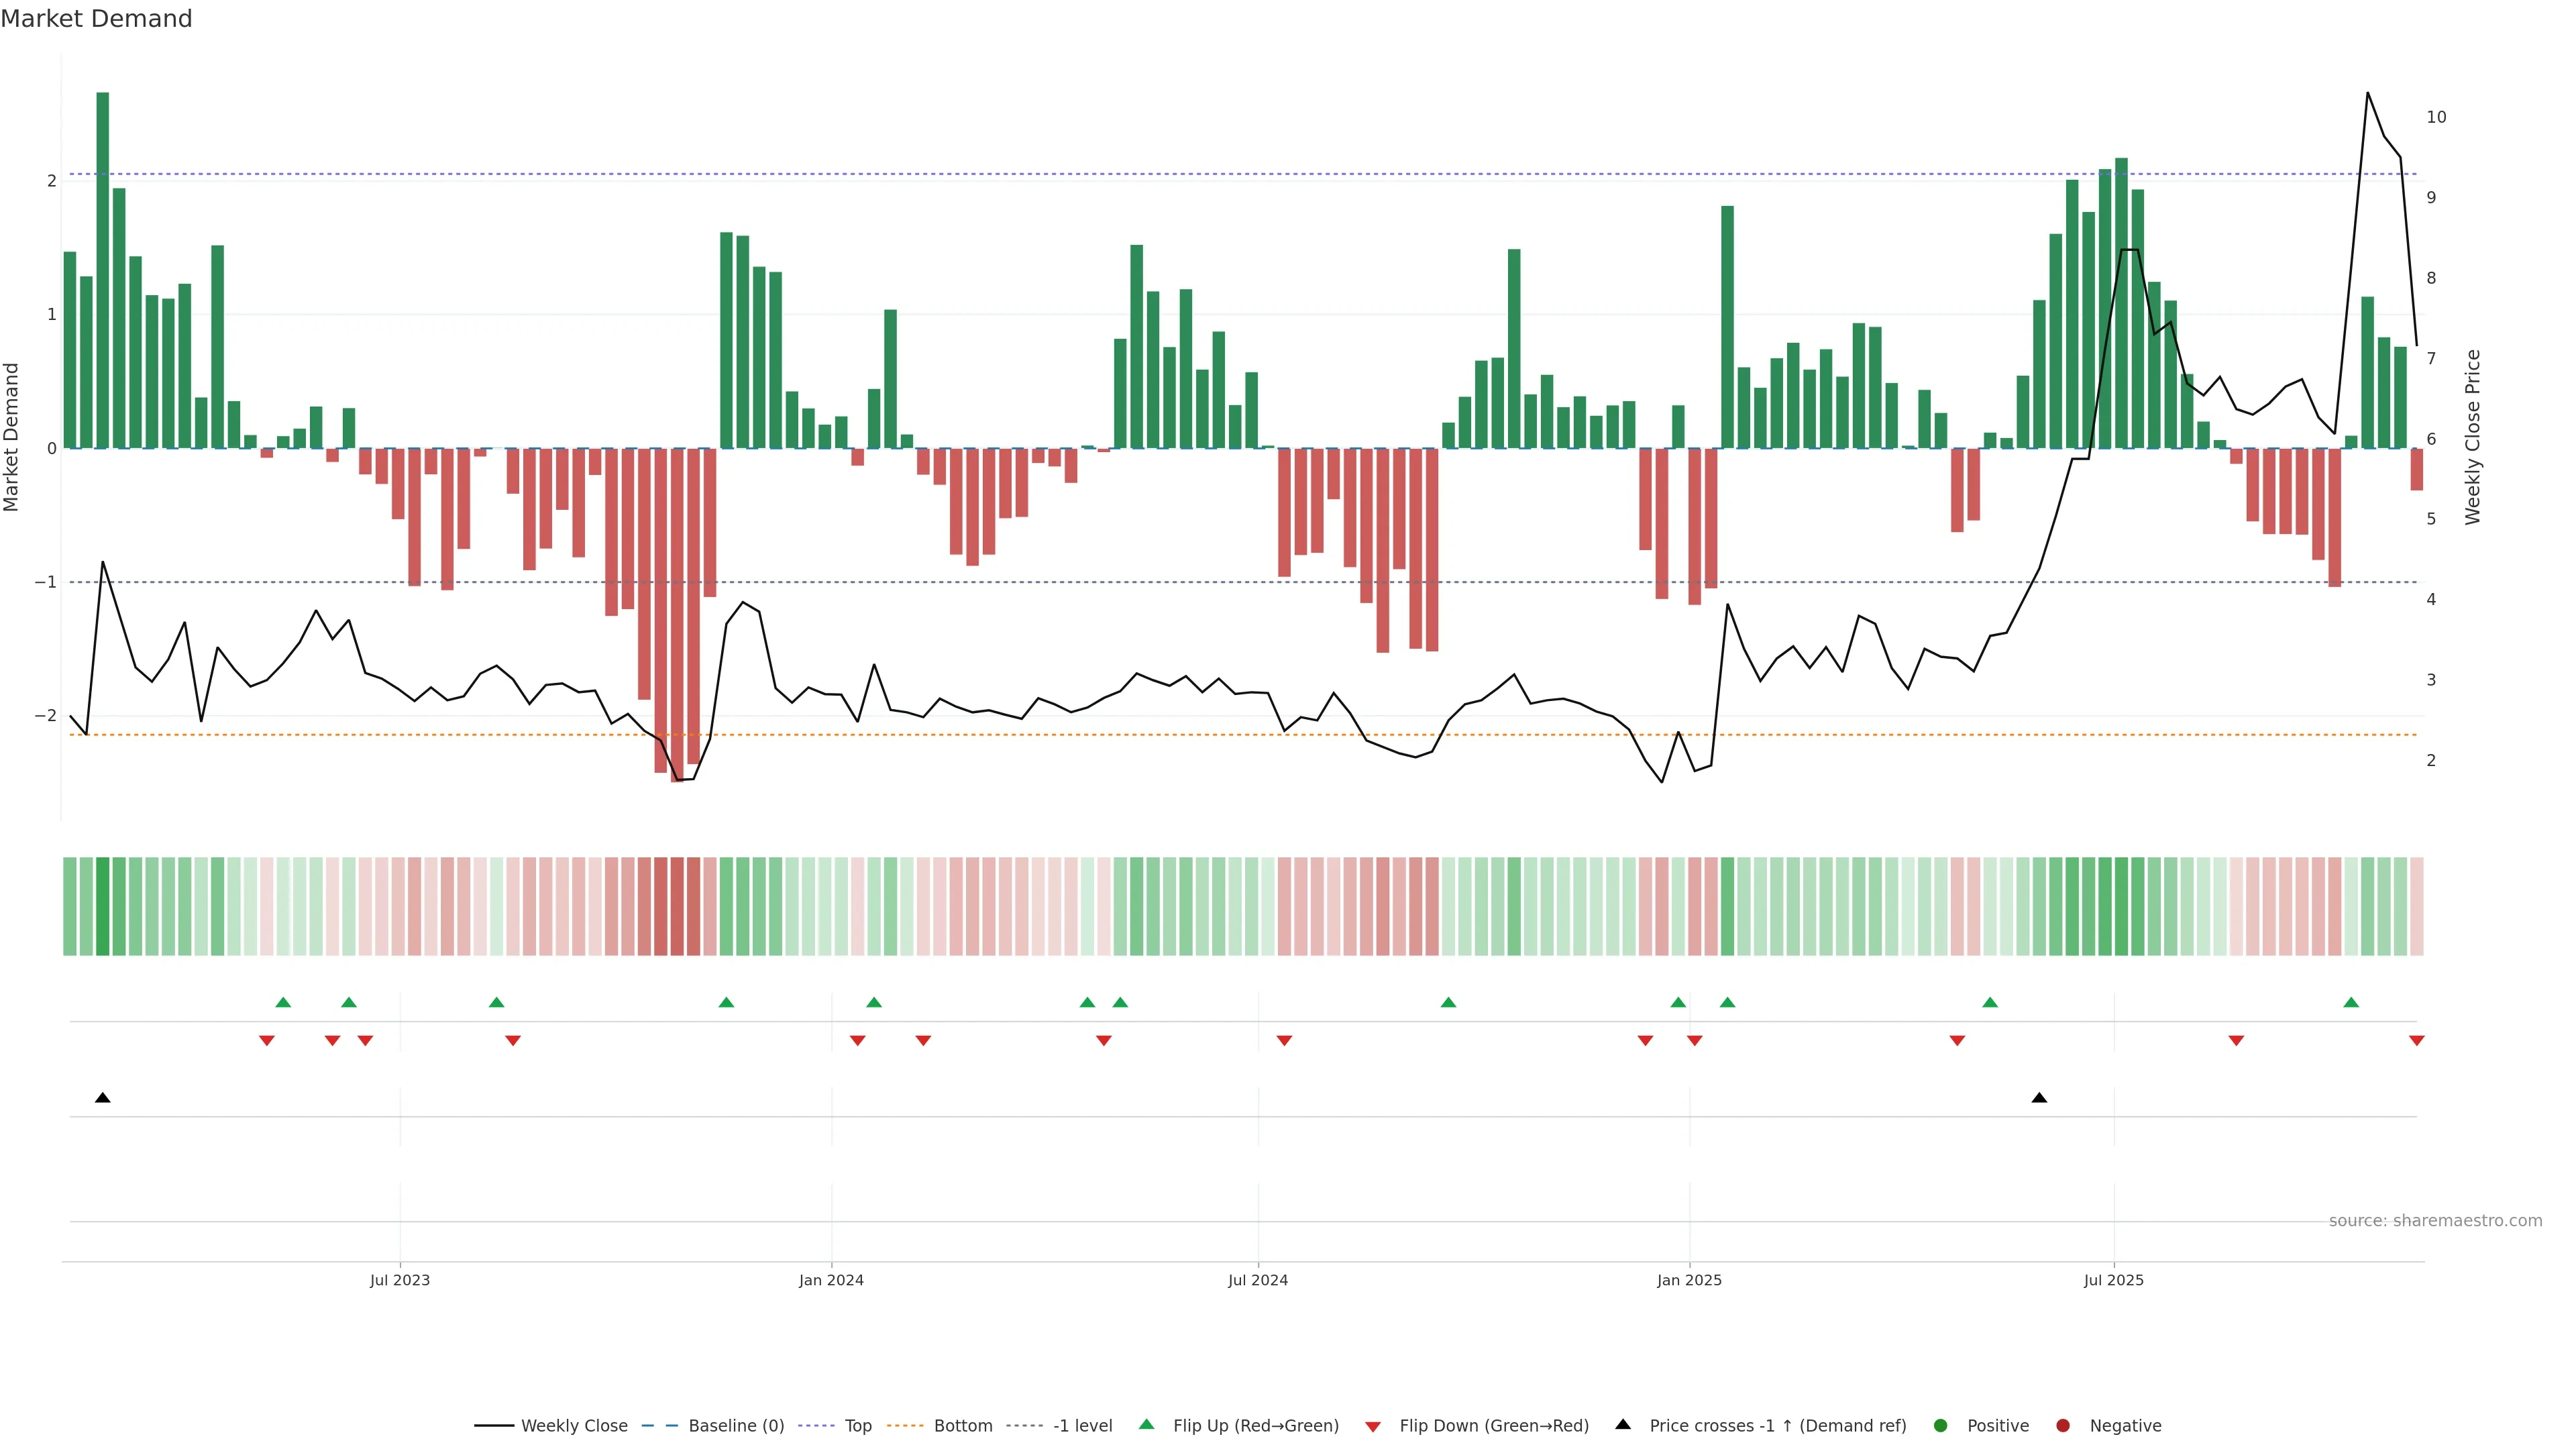Click the Flip Down red triangle legend icon

[x=1373, y=1426]
